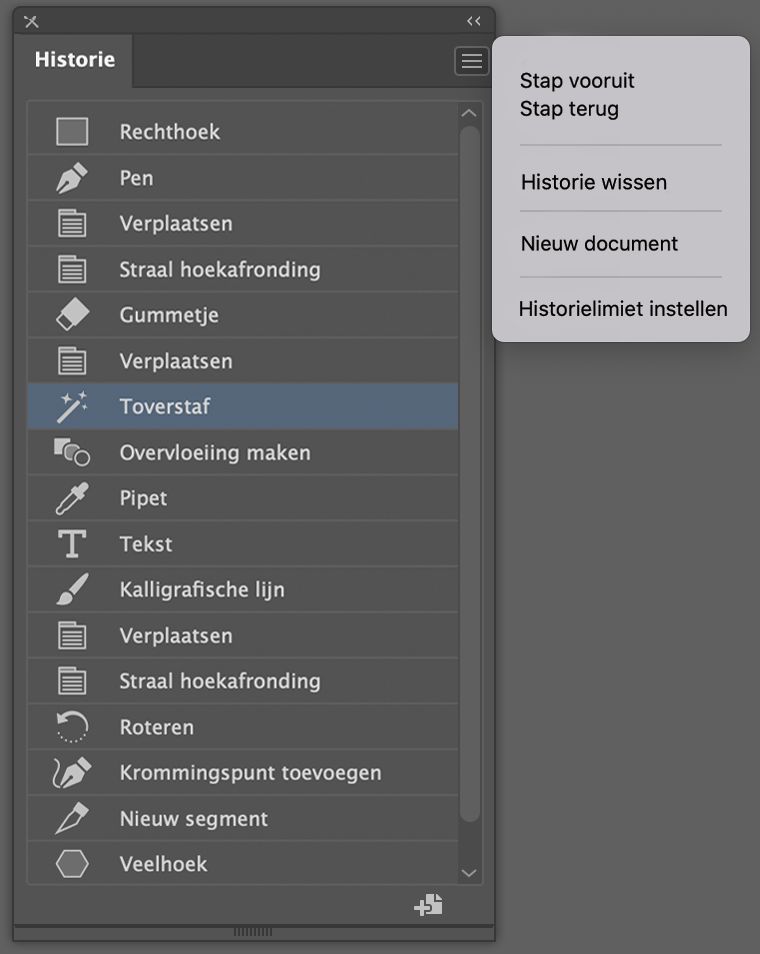Open the Historie panel hamburger menu

pyautogui.click(x=471, y=61)
